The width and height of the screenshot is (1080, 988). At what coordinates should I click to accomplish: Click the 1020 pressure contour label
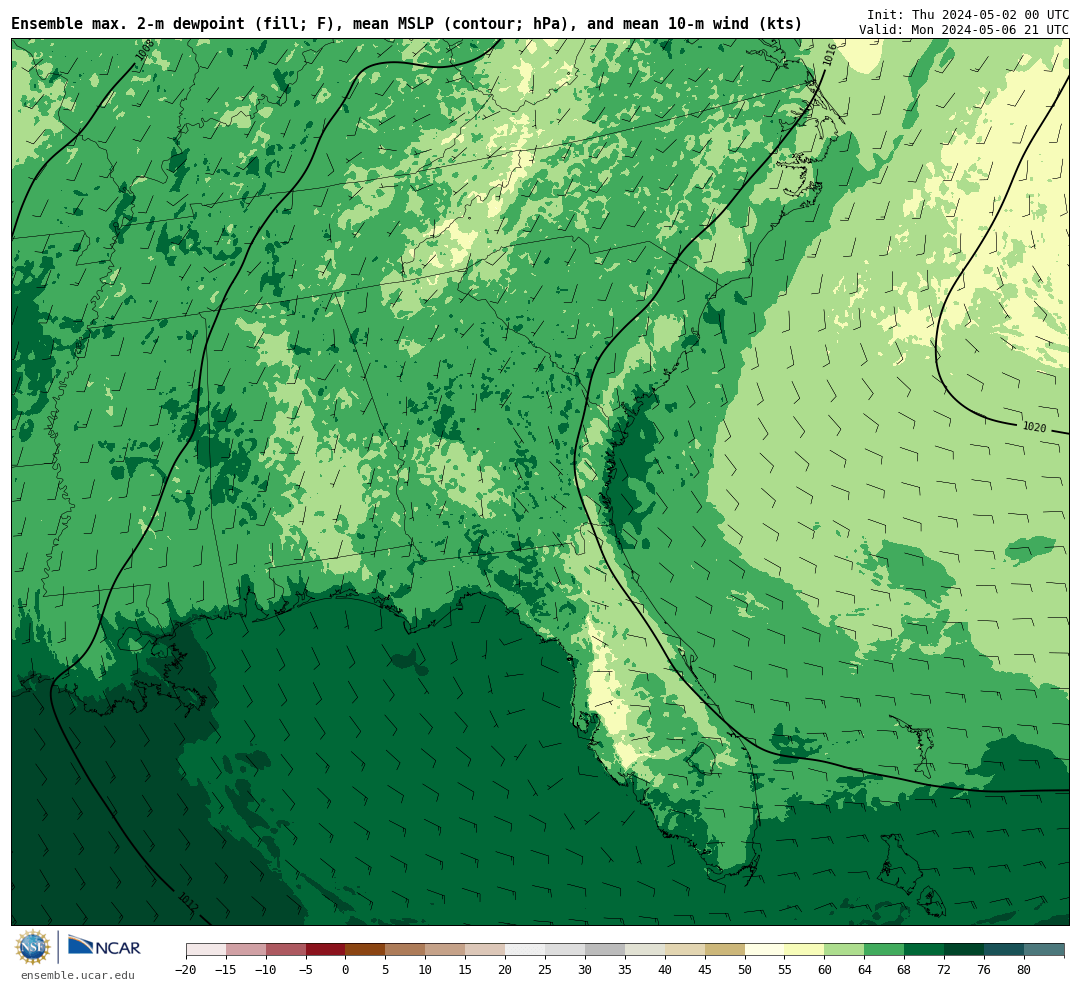[x=1034, y=427]
